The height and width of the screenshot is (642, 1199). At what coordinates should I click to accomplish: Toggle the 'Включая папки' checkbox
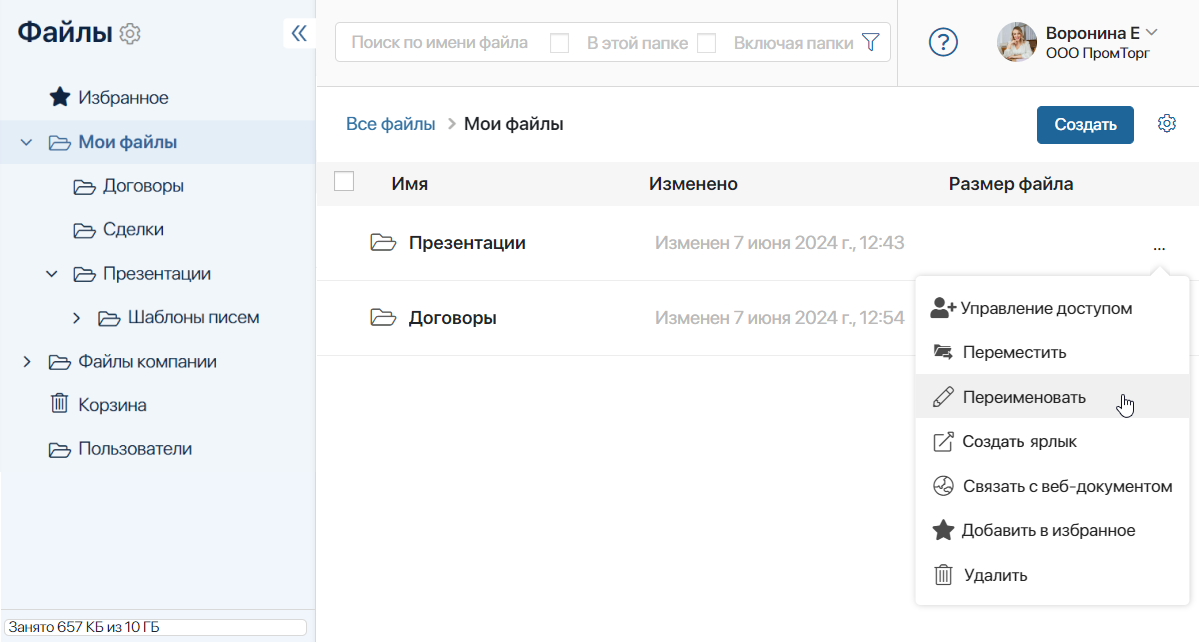click(707, 43)
